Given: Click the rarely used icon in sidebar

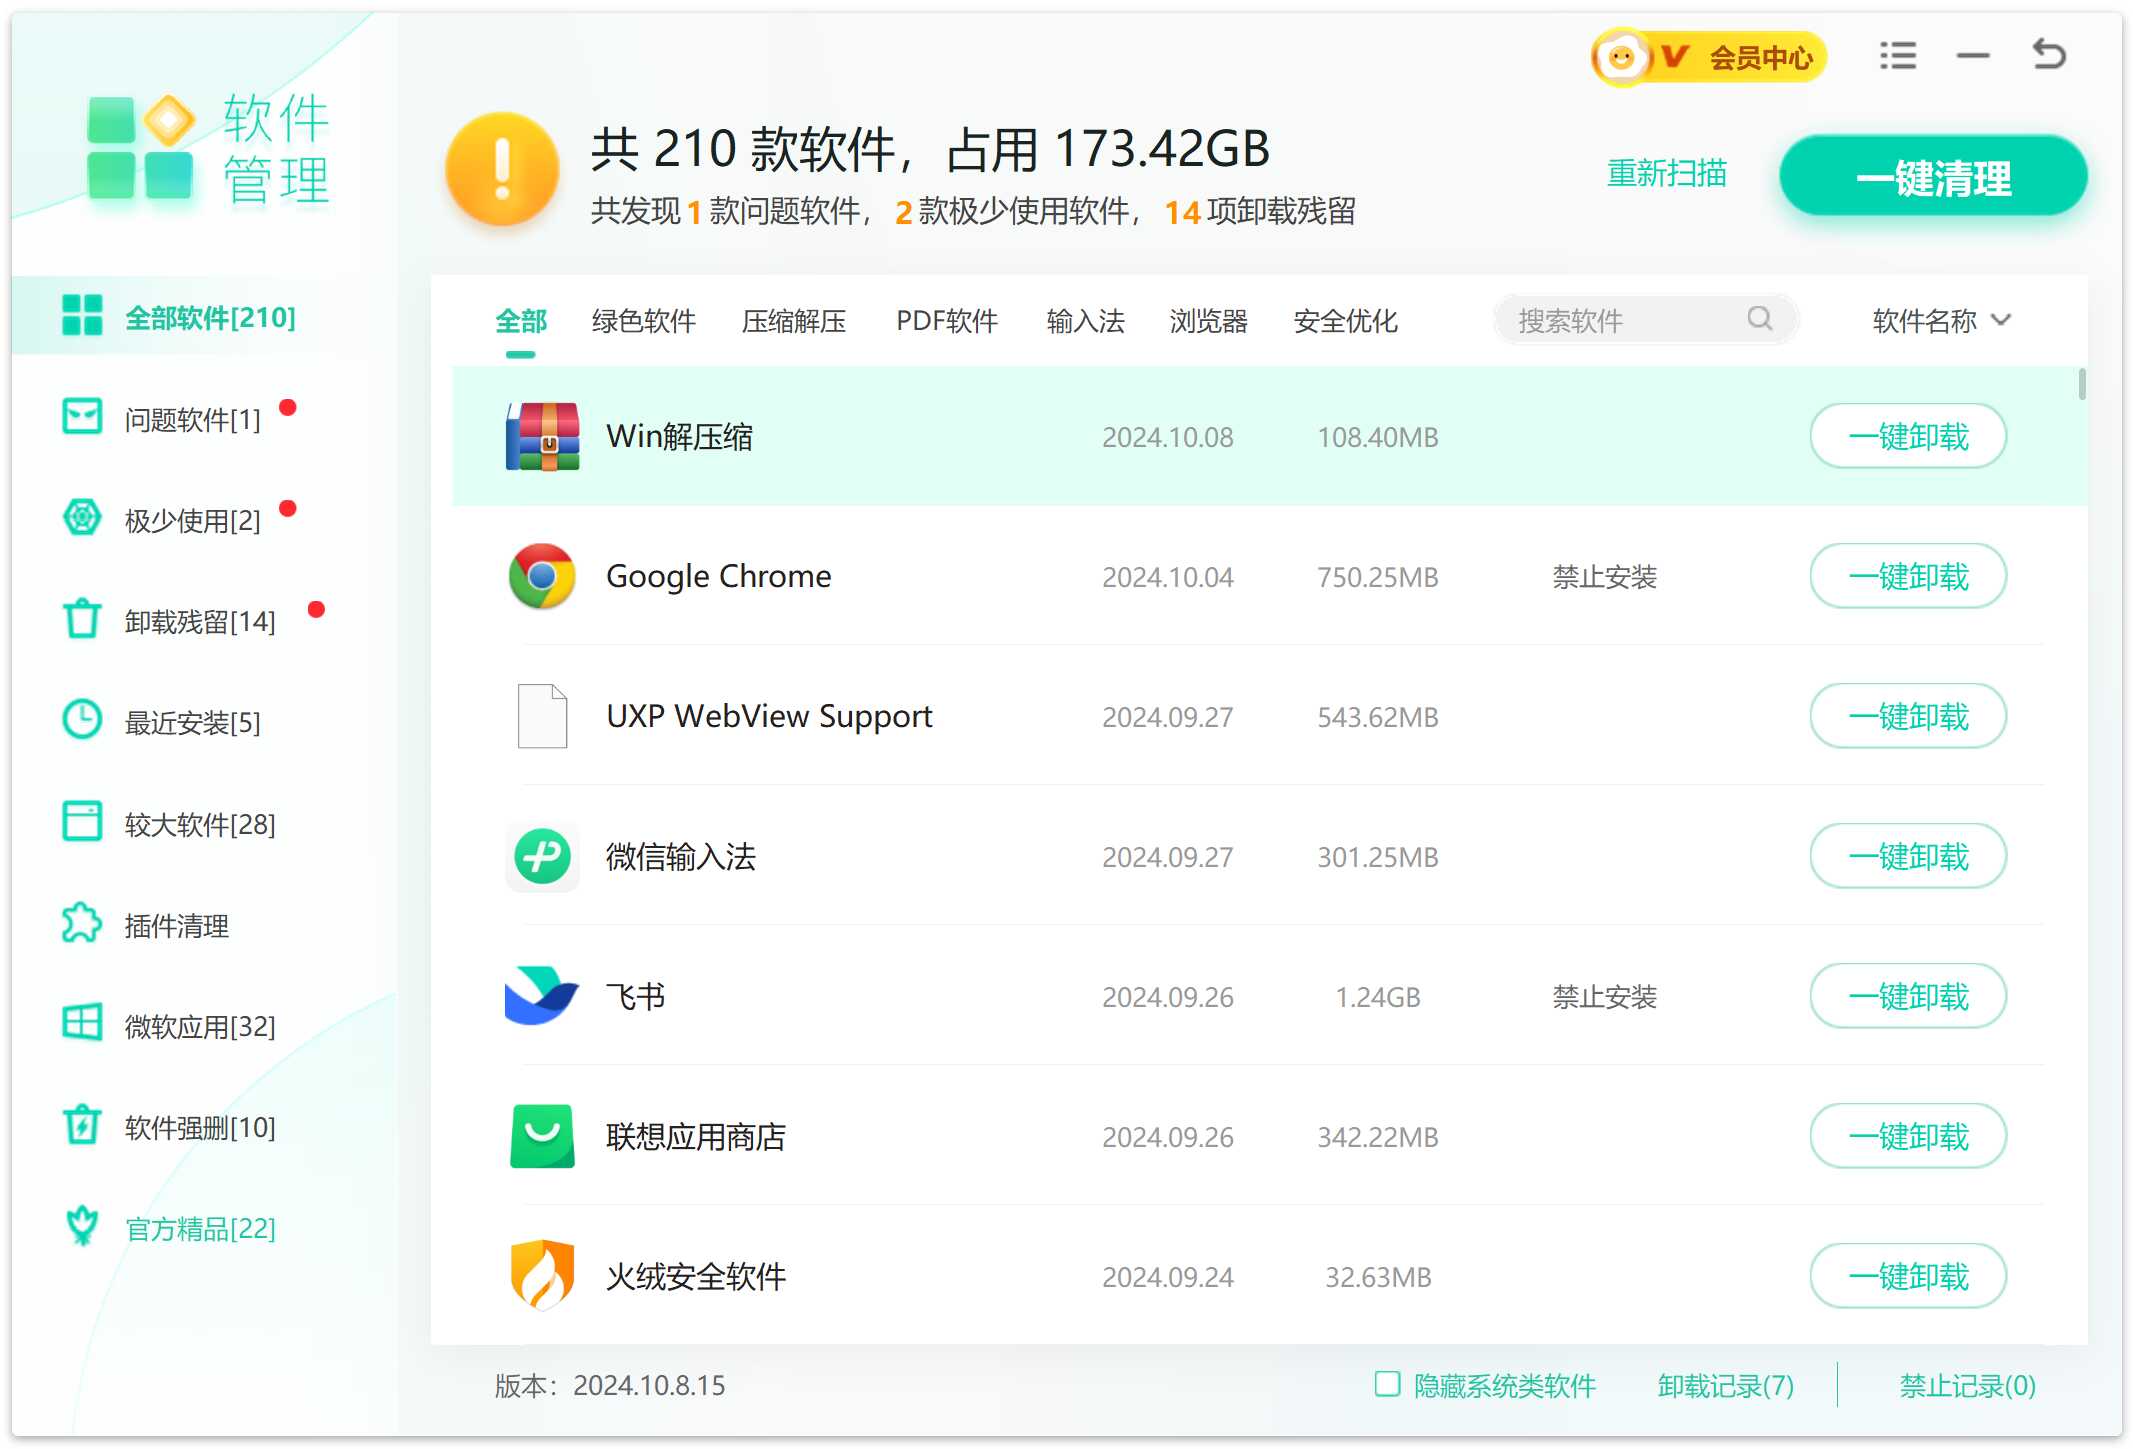Looking at the screenshot, I should 82,518.
